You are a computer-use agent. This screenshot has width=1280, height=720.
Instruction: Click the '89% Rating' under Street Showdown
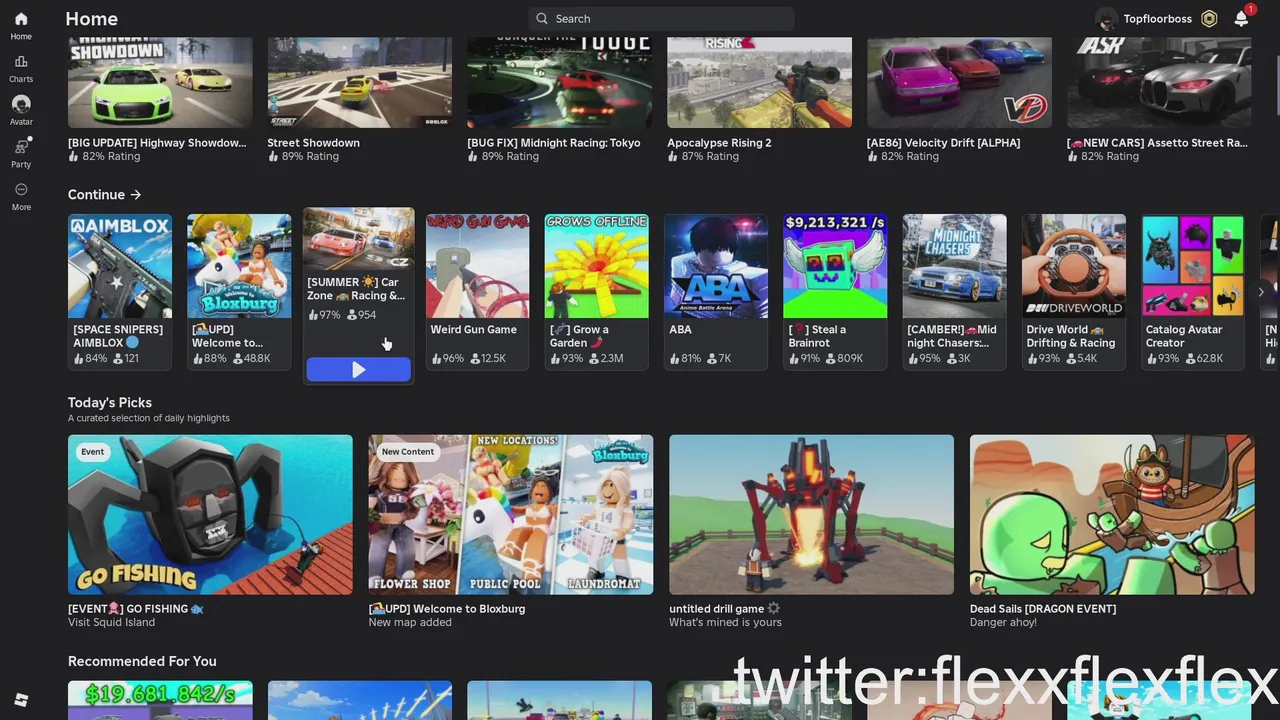tap(310, 156)
